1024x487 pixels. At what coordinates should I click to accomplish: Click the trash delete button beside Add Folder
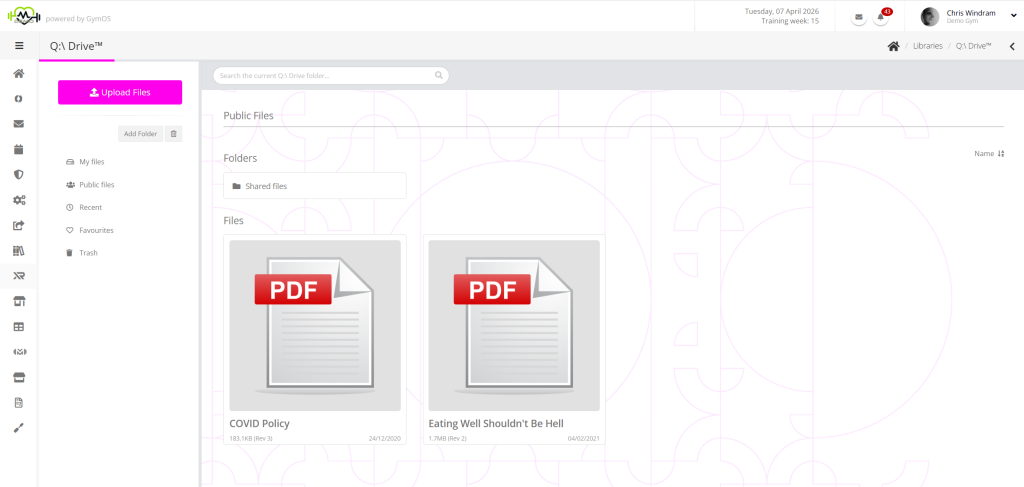pyautogui.click(x=174, y=134)
